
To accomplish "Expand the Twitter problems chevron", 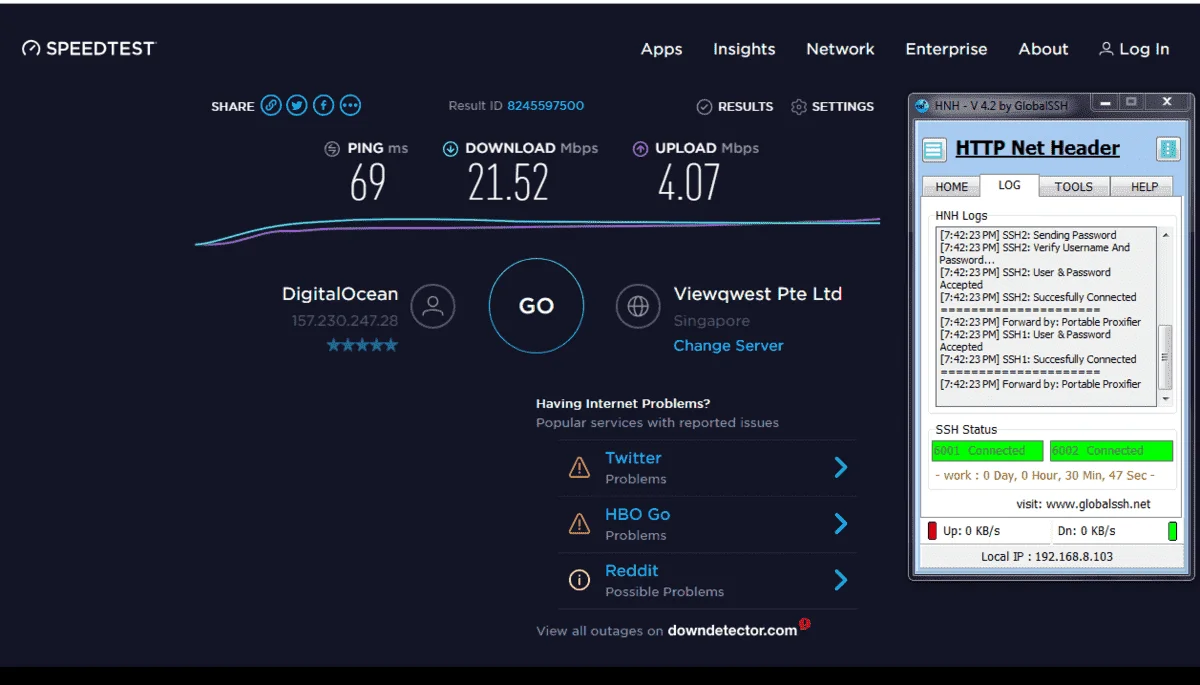I will [841, 467].
